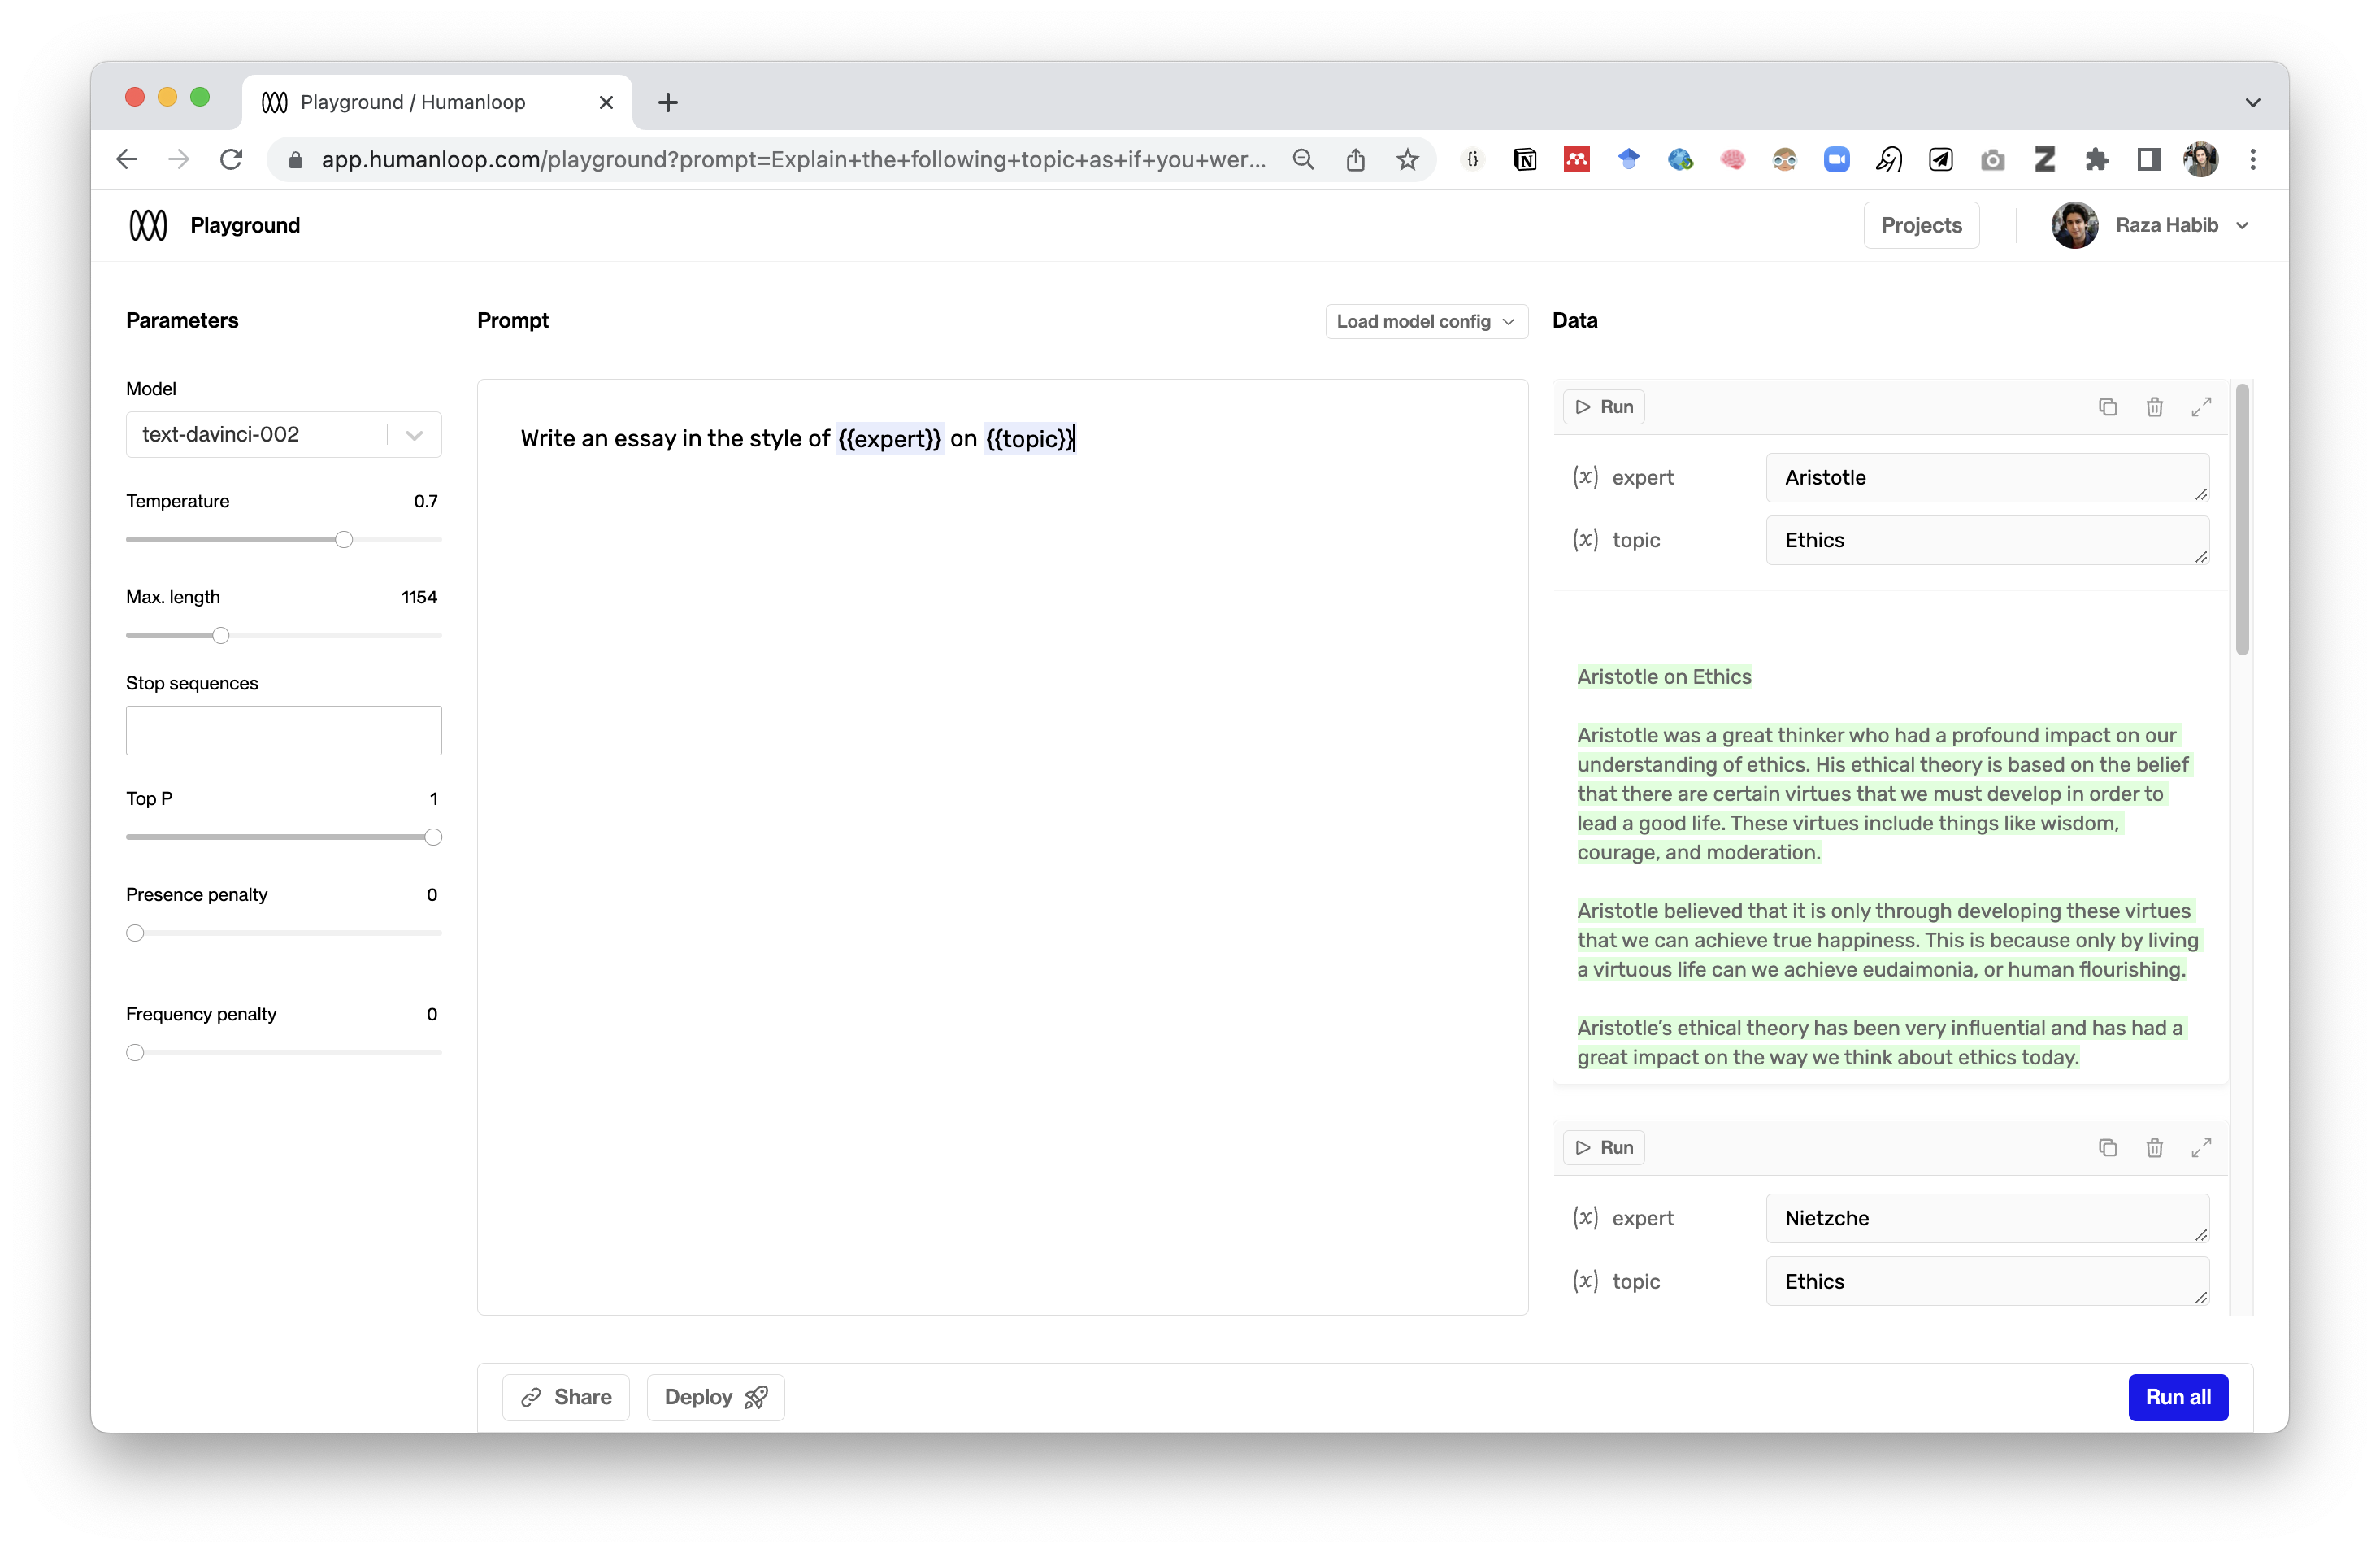Open a new browser tab
The image size is (2380, 1553).
pyautogui.click(x=668, y=102)
